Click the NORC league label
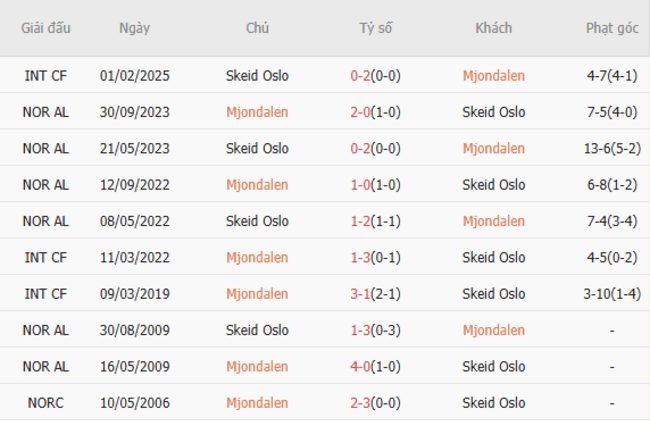The height and width of the screenshot is (426, 650). coord(46,403)
